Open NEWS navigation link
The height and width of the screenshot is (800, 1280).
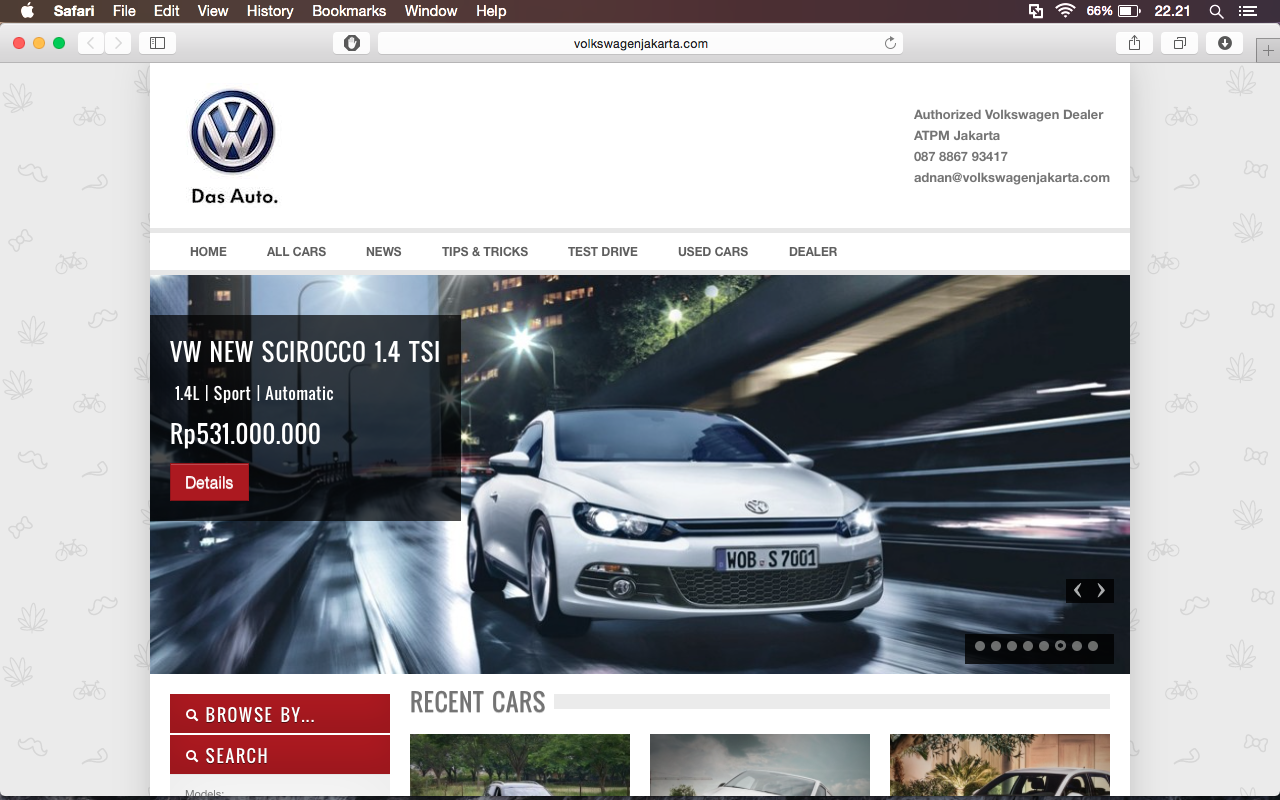[384, 252]
